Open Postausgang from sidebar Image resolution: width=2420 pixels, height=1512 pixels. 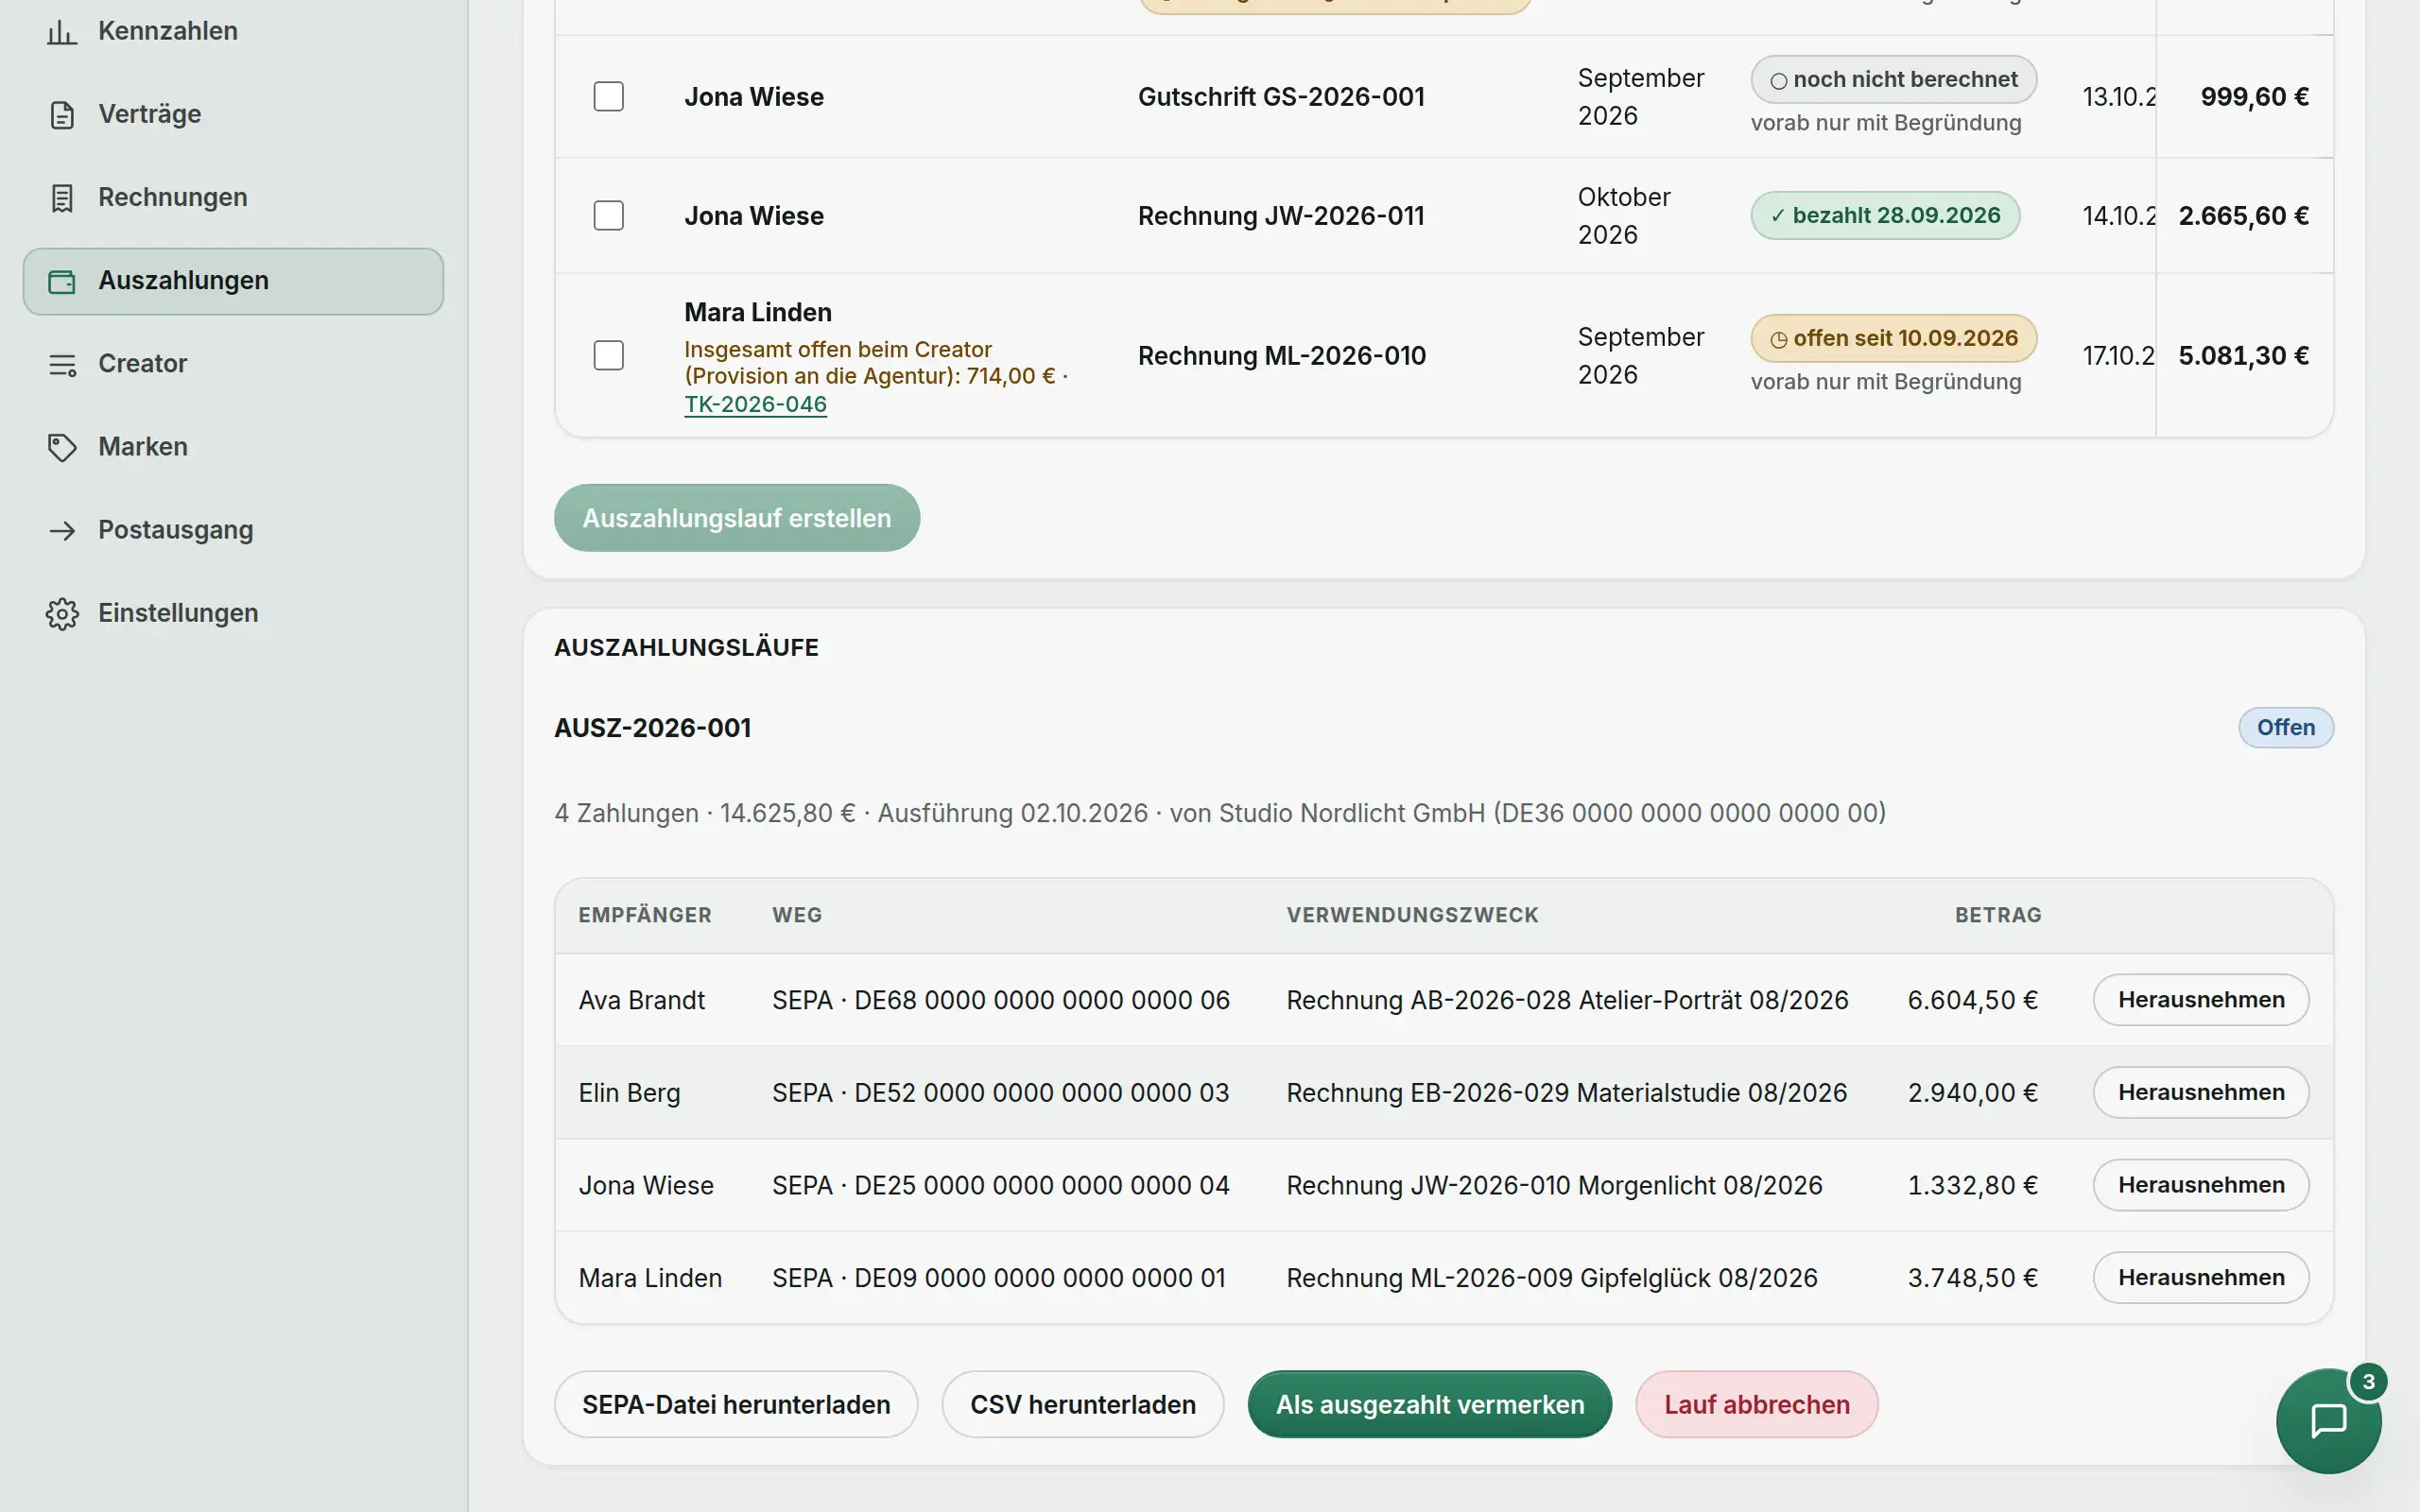[x=233, y=529]
